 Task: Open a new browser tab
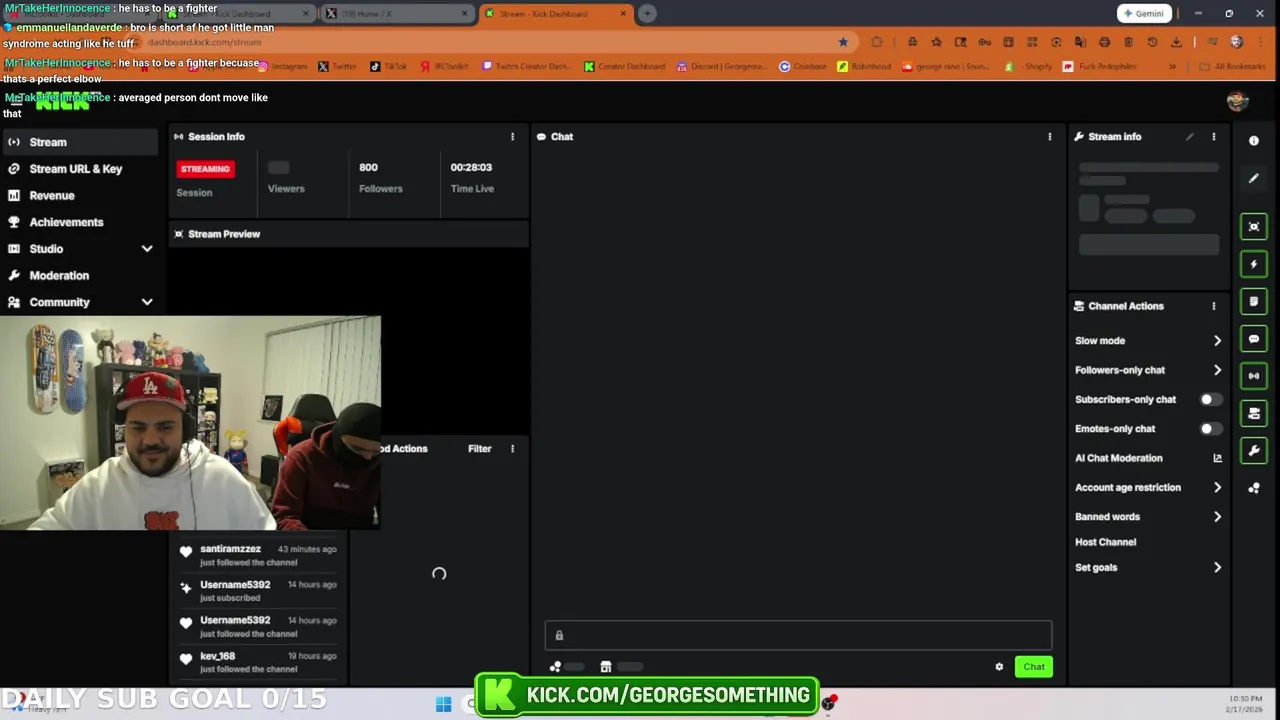[x=648, y=13]
